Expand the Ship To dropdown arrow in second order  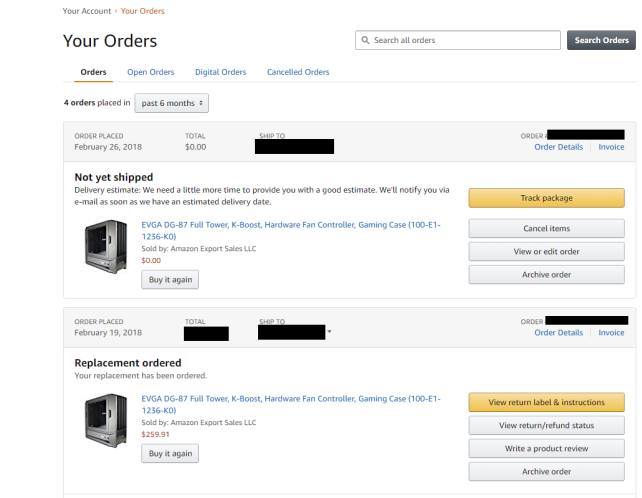click(329, 332)
